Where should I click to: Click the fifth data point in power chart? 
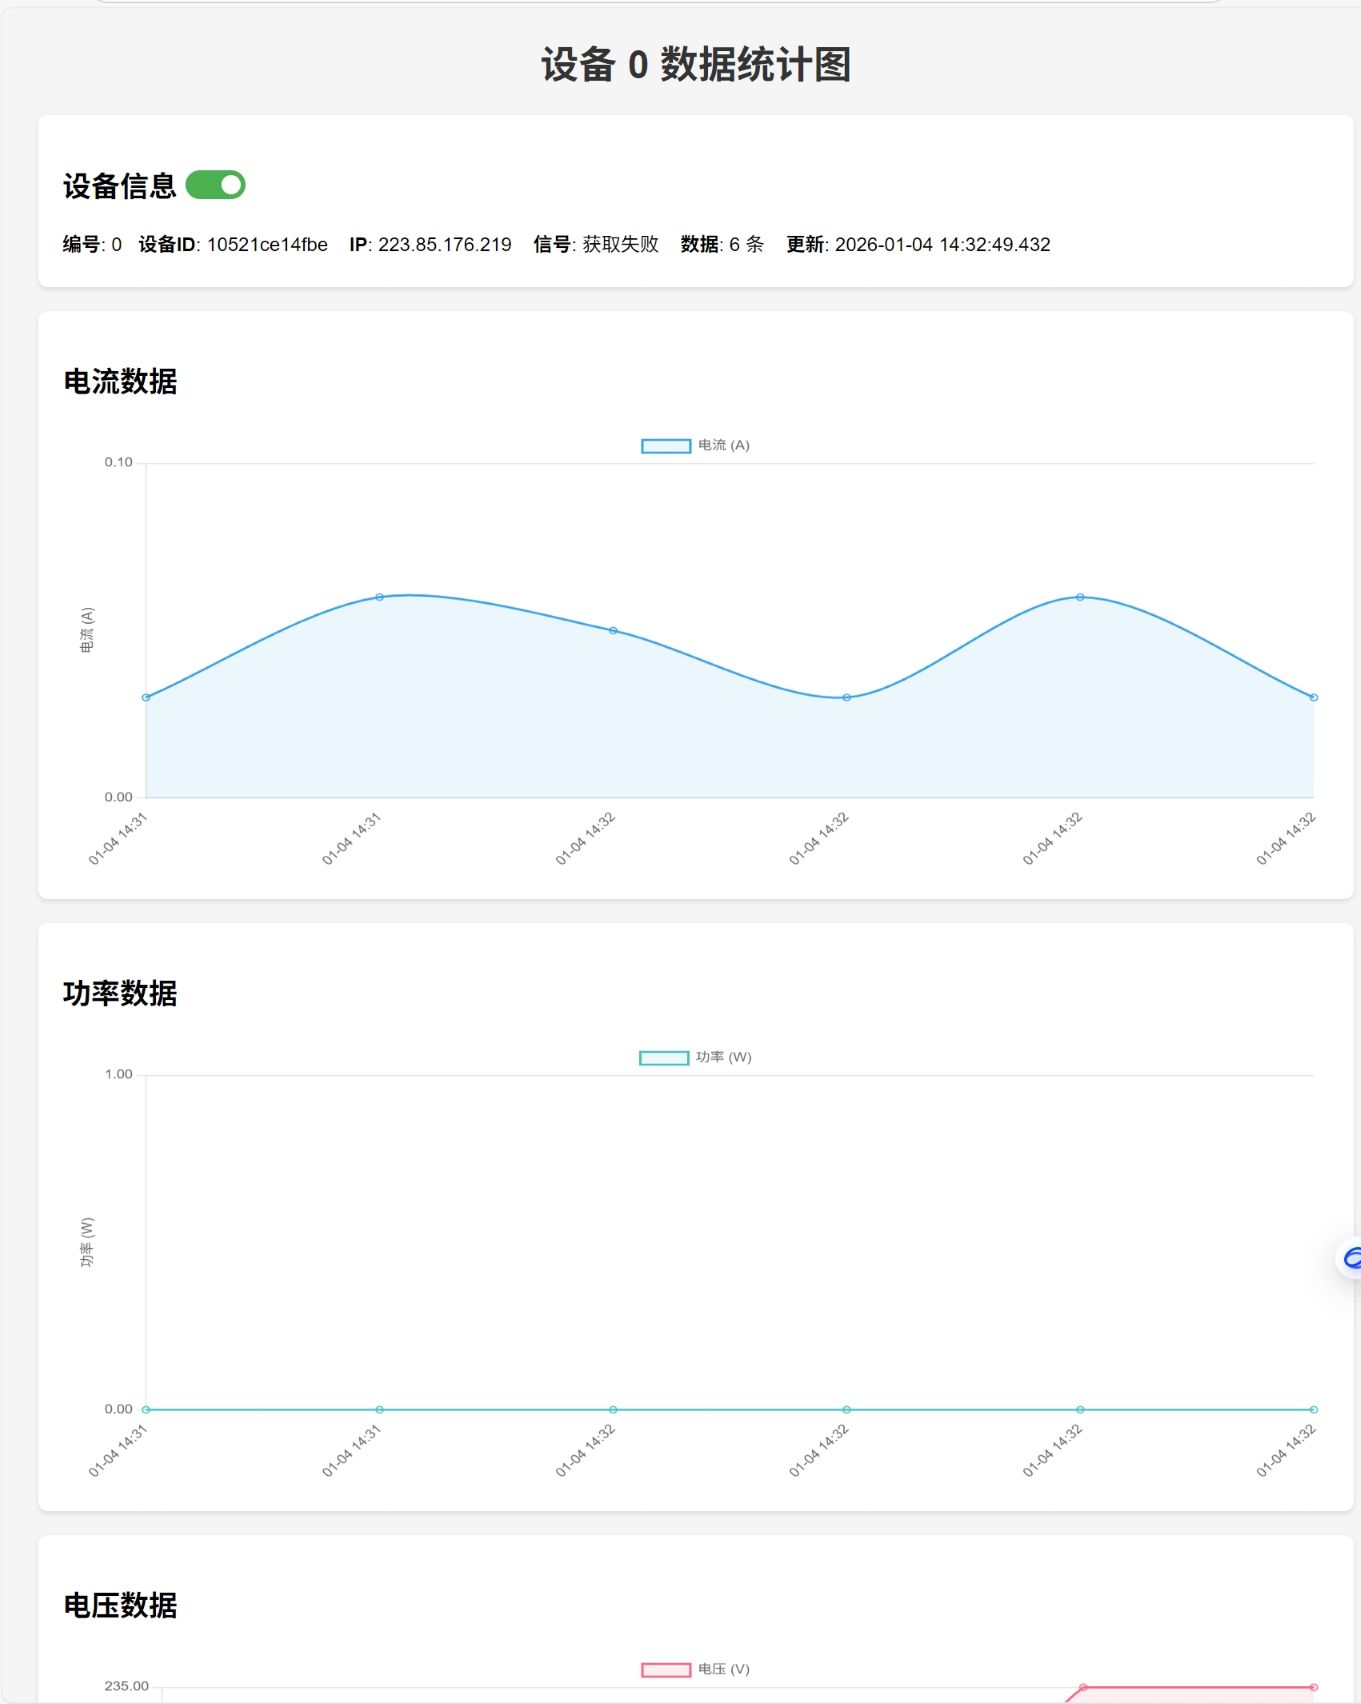pos(1080,1409)
